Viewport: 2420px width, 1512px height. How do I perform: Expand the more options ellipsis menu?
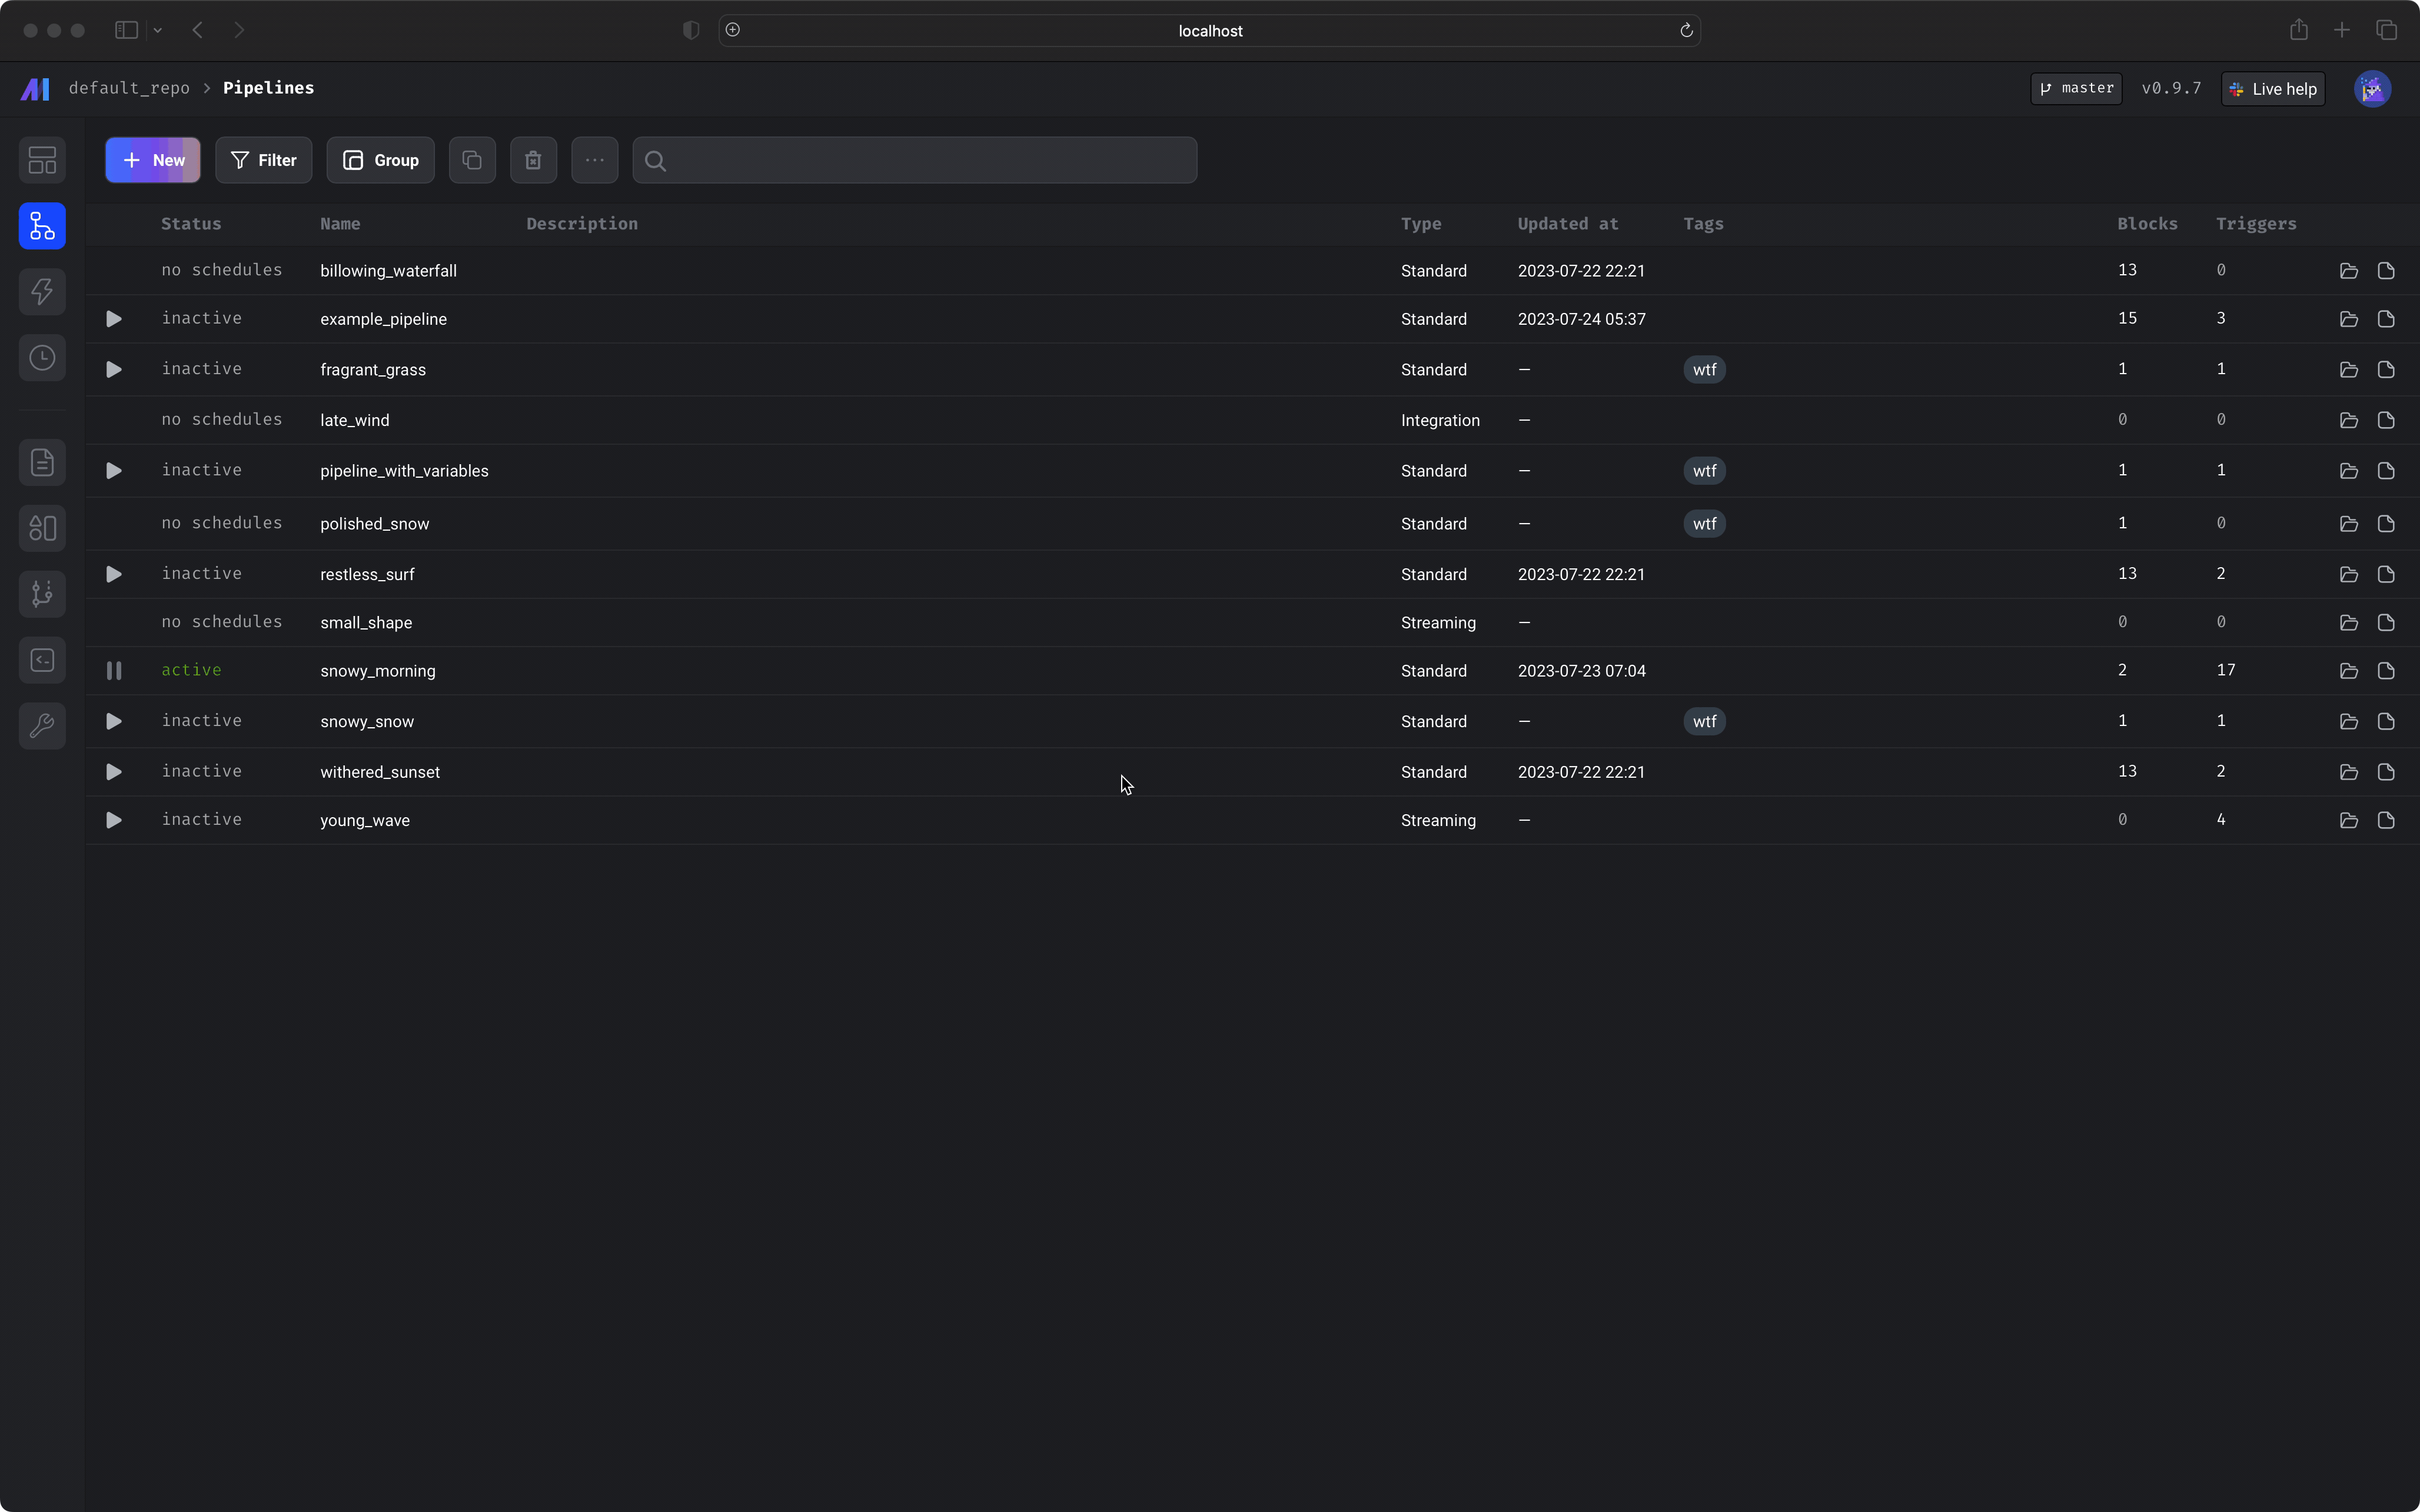click(x=595, y=160)
